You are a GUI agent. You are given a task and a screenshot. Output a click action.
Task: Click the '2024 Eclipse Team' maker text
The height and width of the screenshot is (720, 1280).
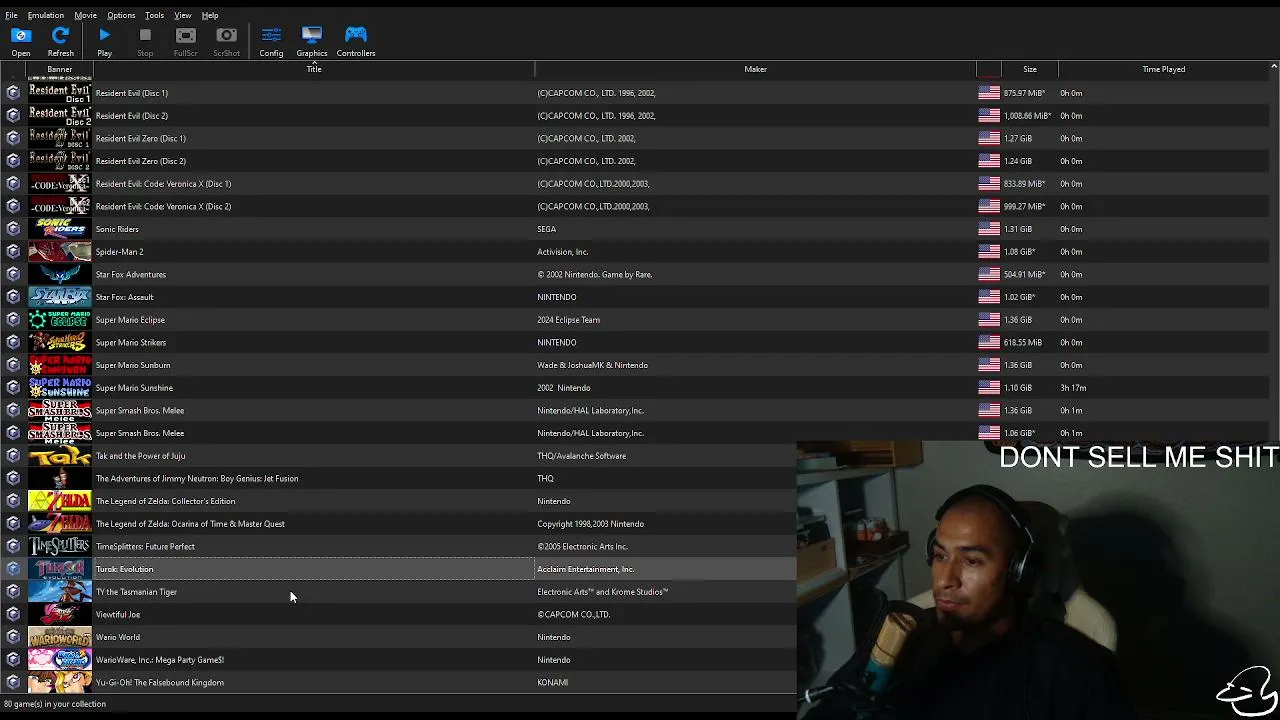click(569, 320)
